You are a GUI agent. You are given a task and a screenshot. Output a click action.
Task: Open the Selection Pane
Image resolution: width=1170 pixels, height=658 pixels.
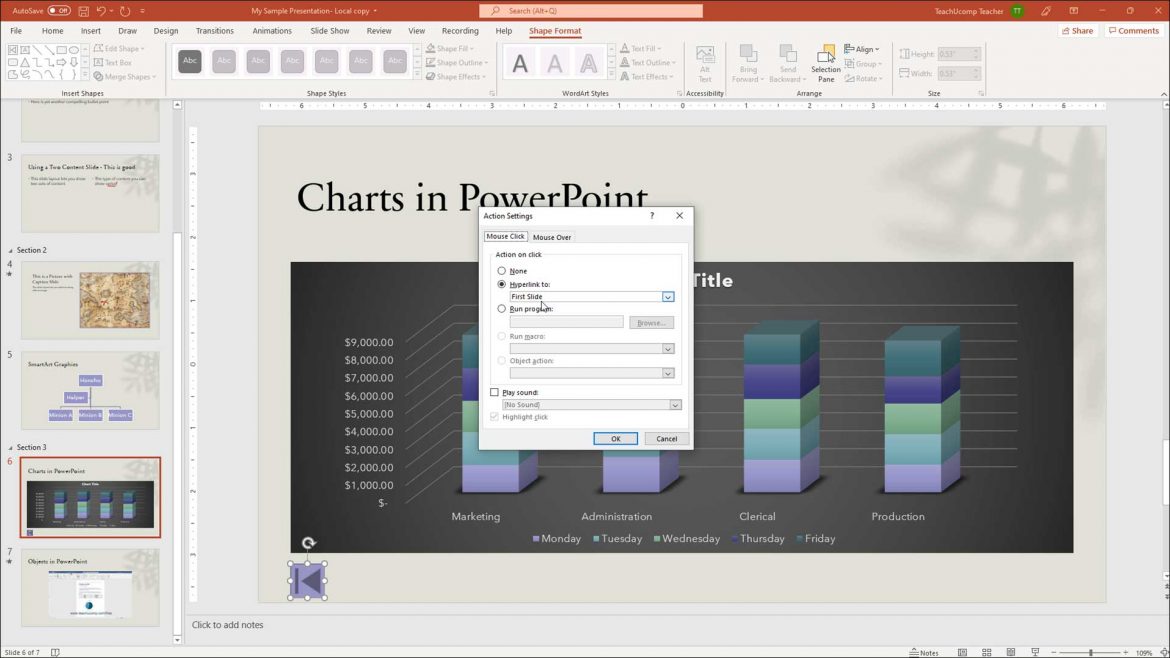[x=826, y=61]
